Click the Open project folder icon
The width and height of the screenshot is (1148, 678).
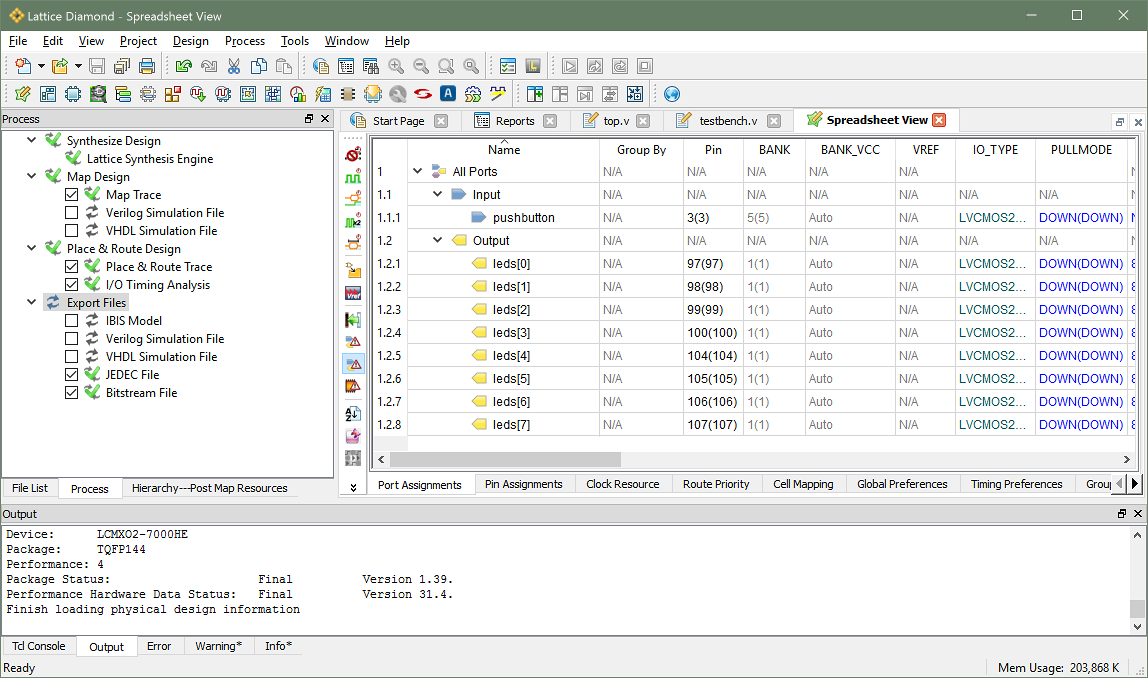pos(60,67)
